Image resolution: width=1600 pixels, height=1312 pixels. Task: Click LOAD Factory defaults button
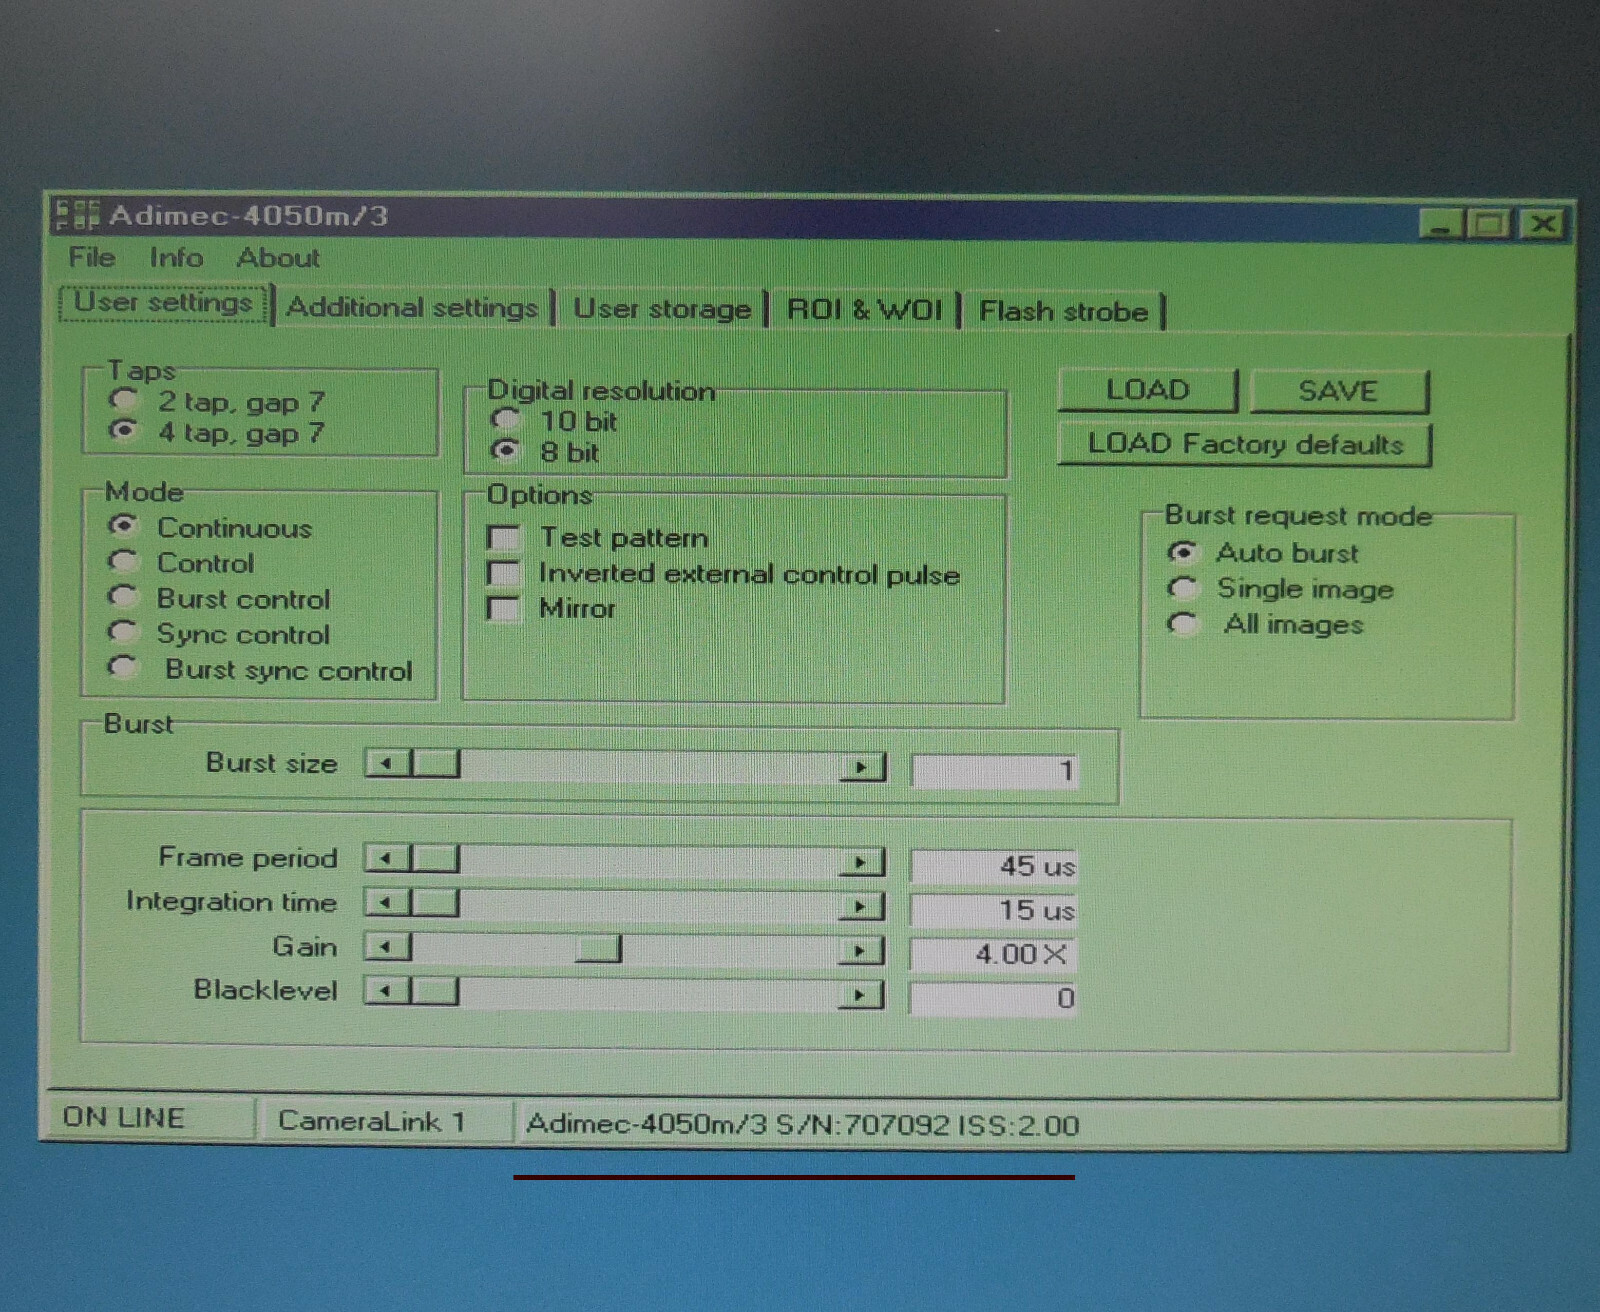point(1245,444)
